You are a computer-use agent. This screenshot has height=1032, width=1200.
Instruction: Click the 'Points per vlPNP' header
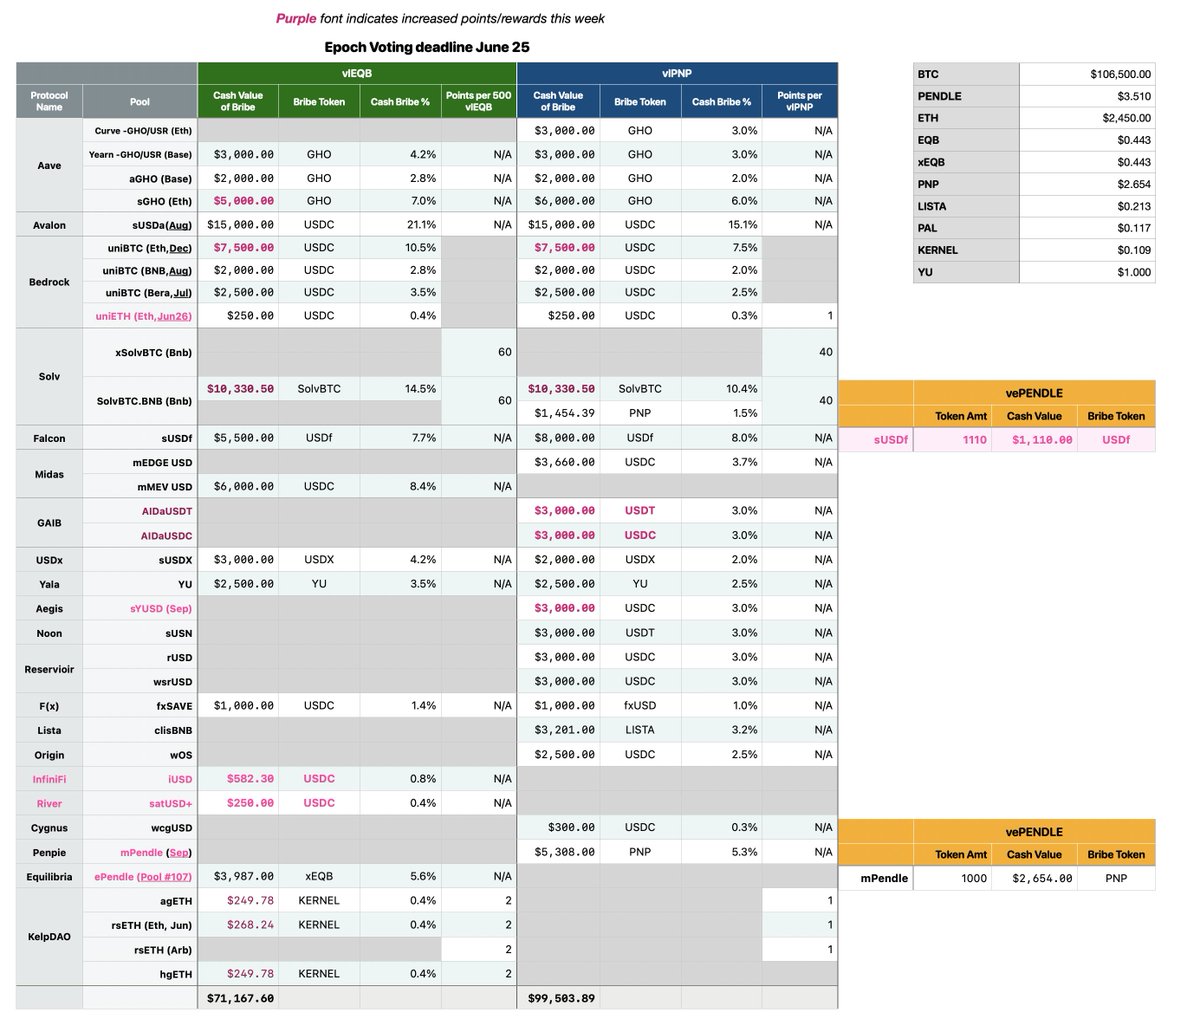click(x=799, y=101)
